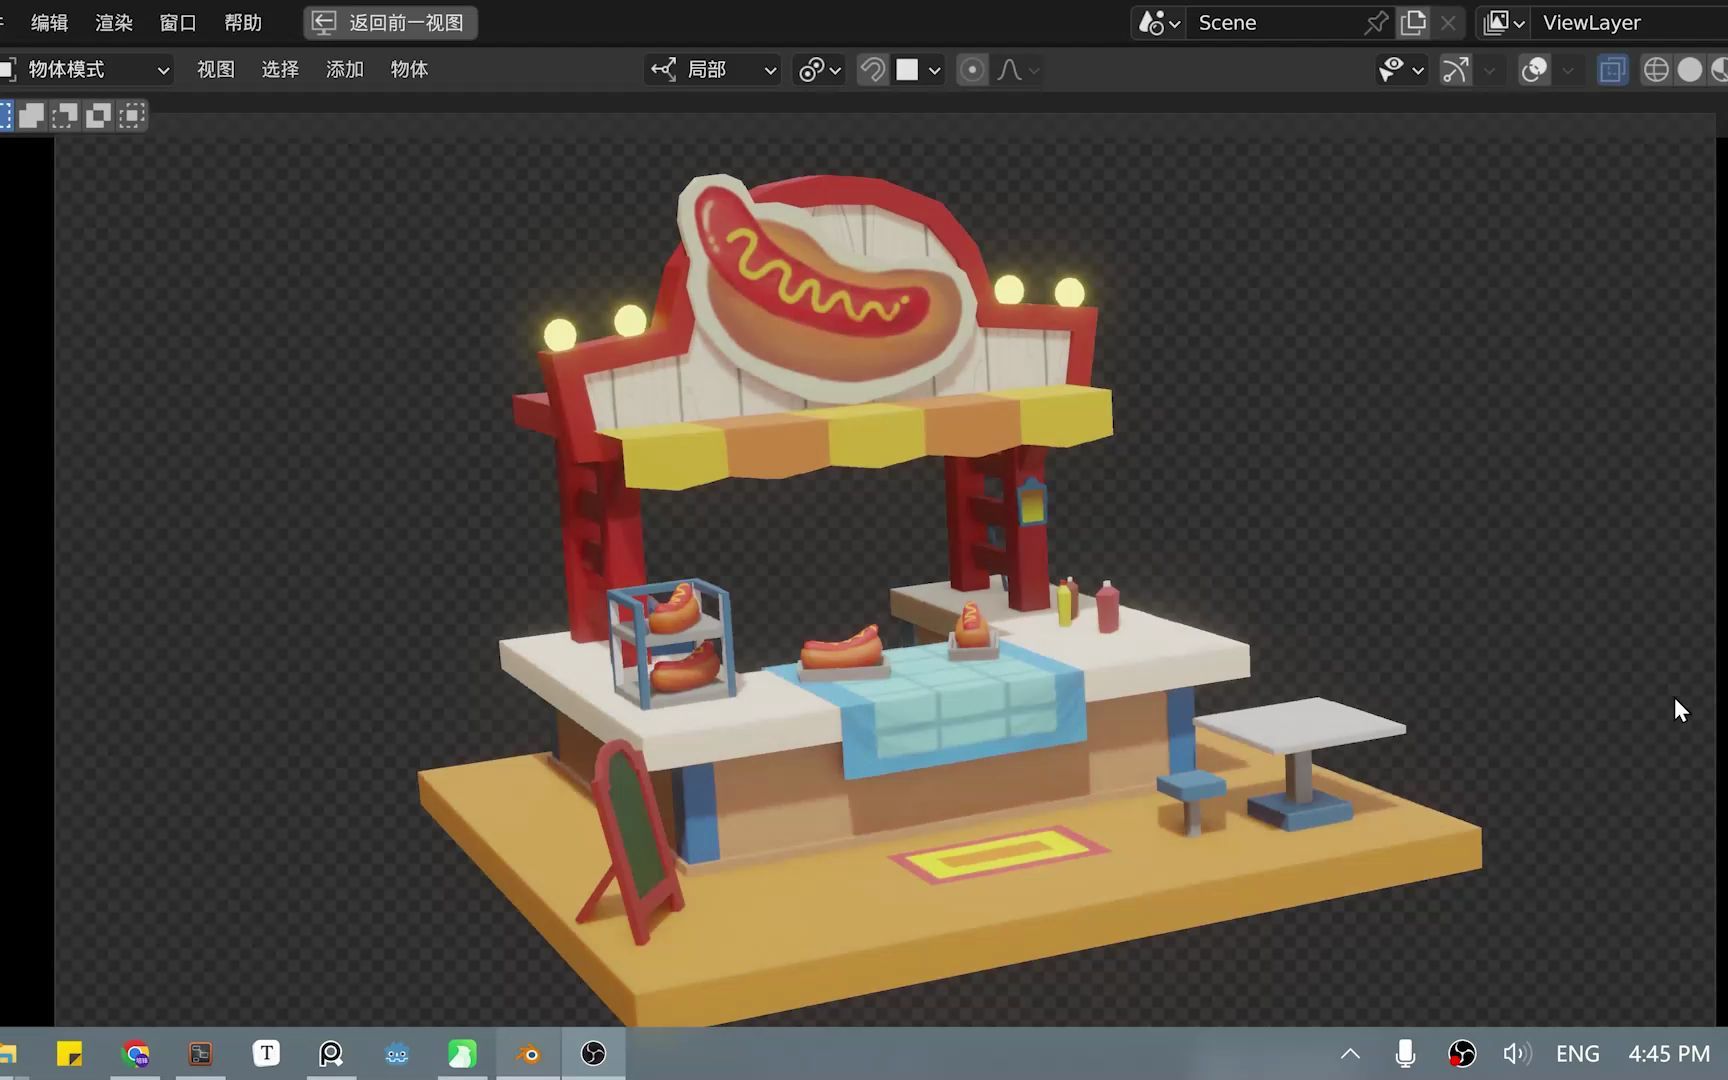Click the 返回前一视图 button
Viewport: 1728px width, 1080px height.
pos(390,22)
